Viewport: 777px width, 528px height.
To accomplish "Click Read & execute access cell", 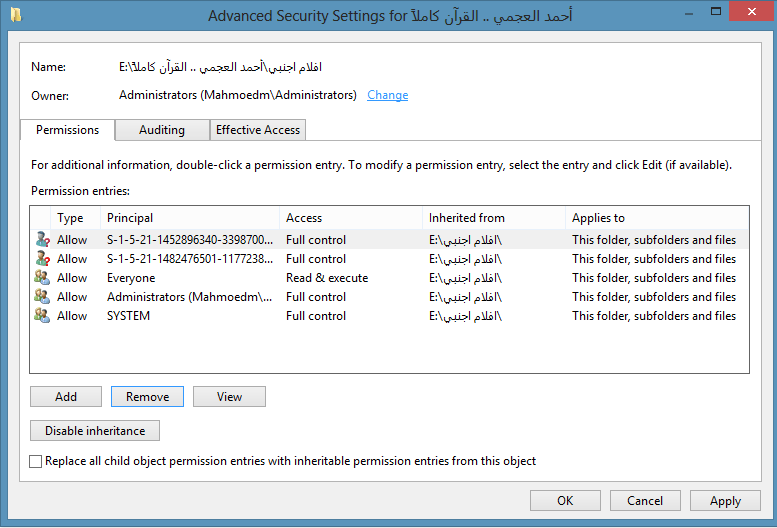I will click(327, 278).
